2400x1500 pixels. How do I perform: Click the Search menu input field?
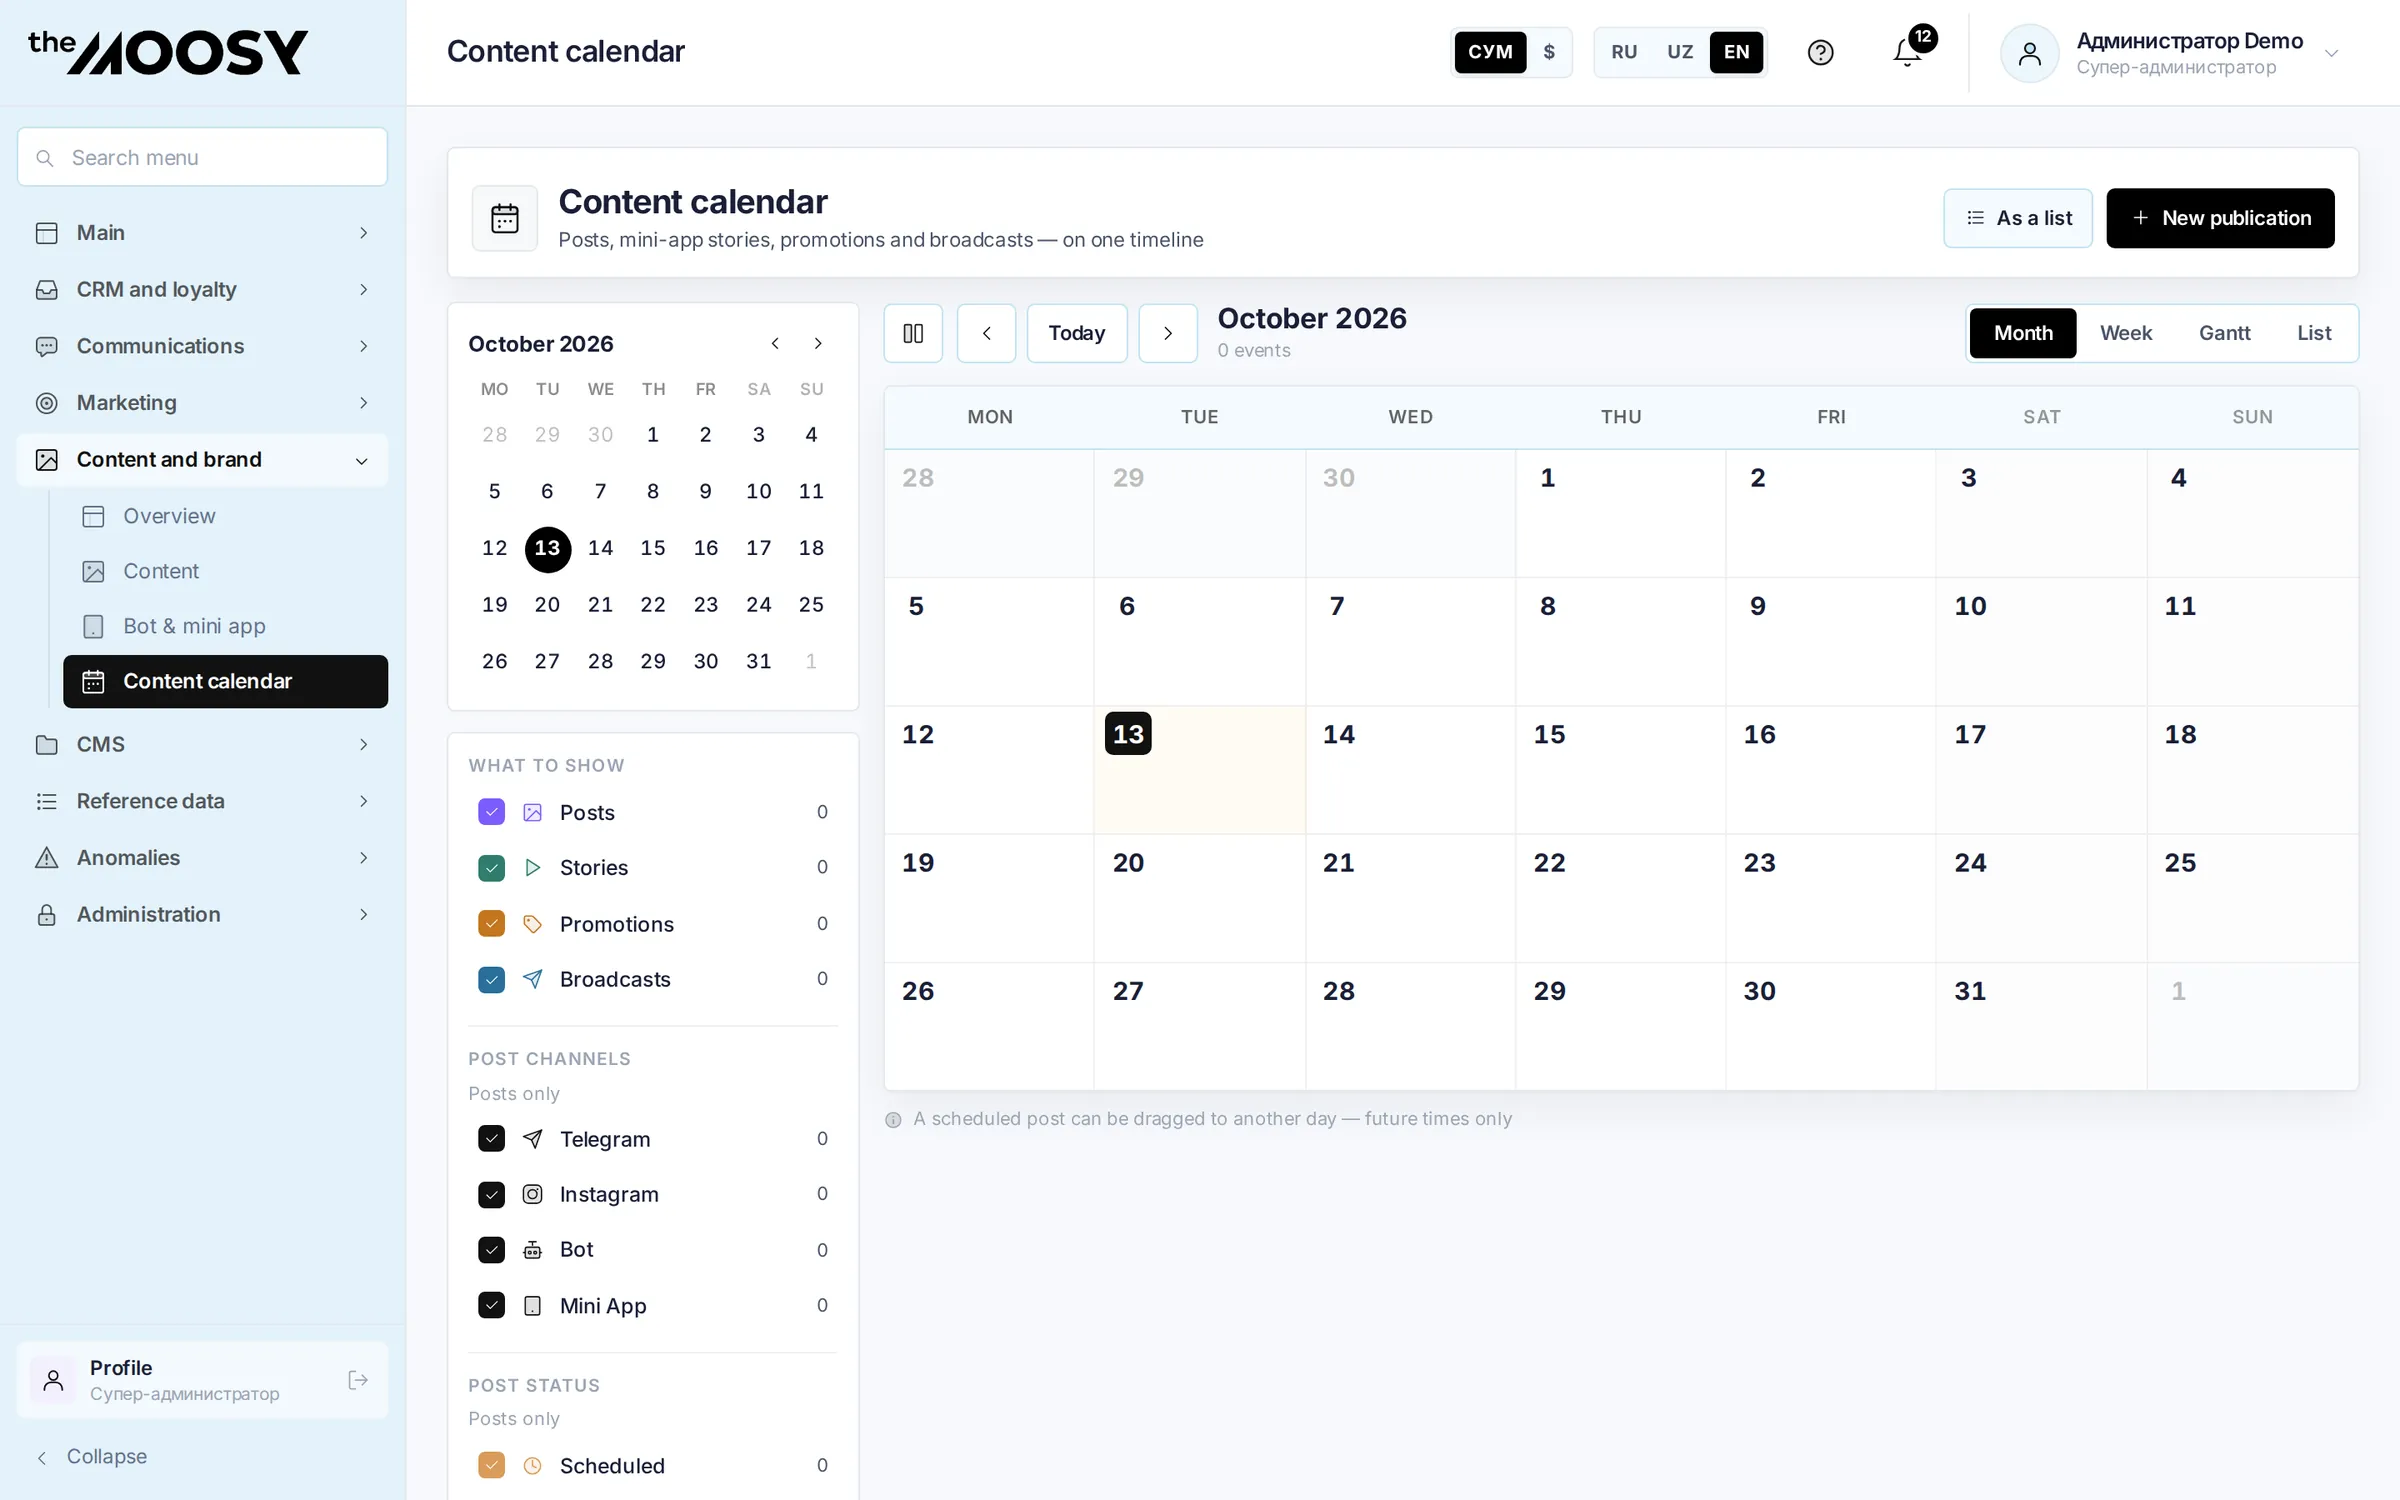tap(202, 157)
